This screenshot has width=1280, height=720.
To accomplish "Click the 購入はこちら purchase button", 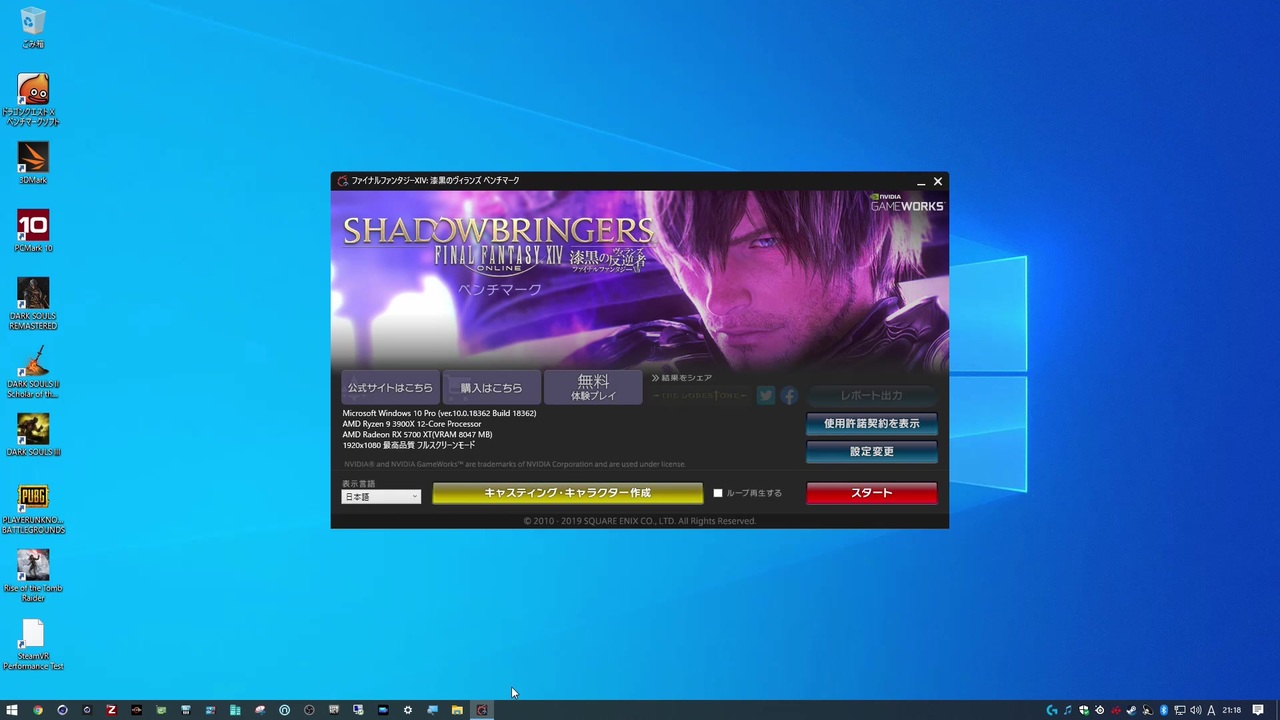I will coord(491,388).
